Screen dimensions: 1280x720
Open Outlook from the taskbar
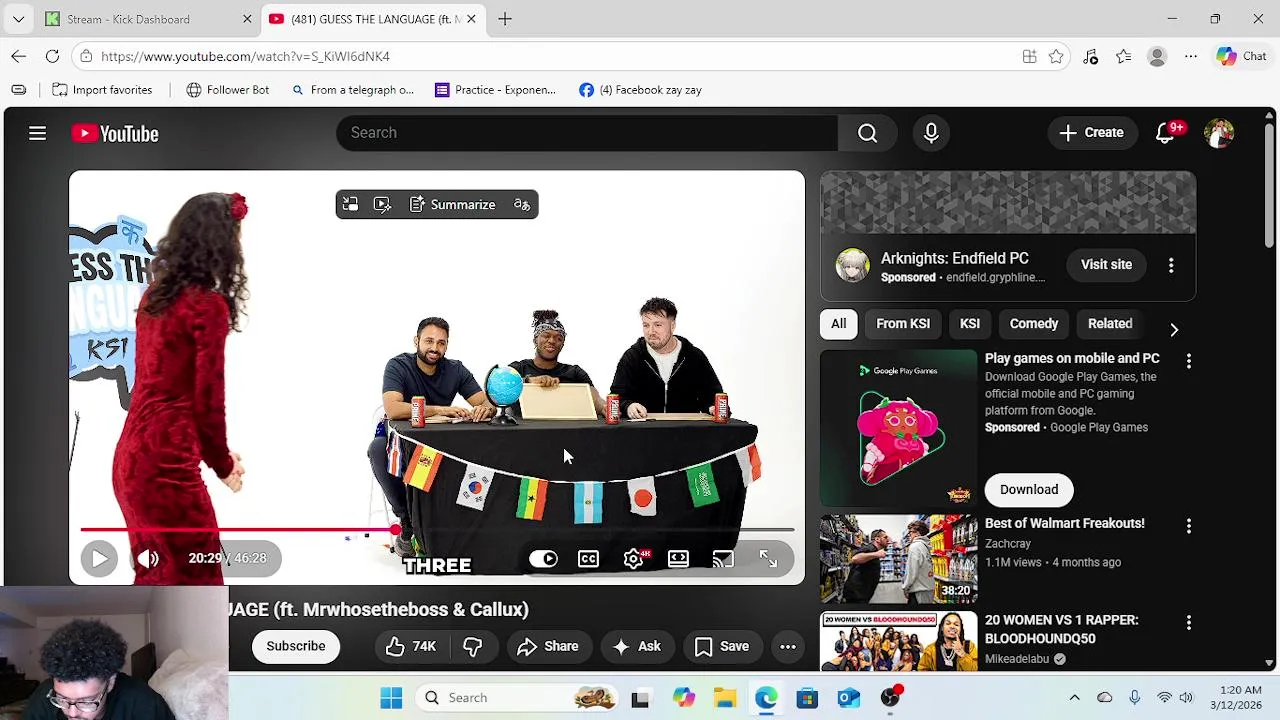[x=848, y=698]
